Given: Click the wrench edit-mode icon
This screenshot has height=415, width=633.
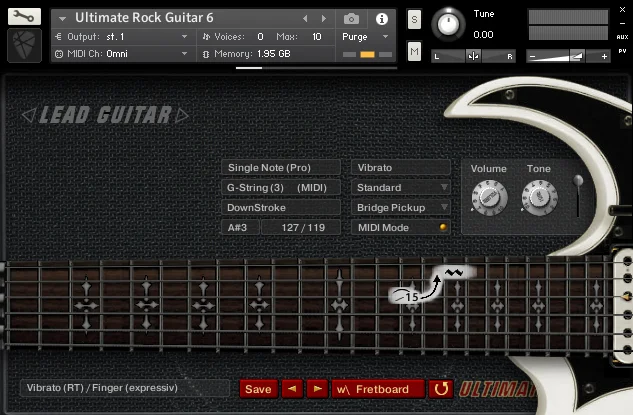Looking at the screenshot, I should [x=25, y=17].
